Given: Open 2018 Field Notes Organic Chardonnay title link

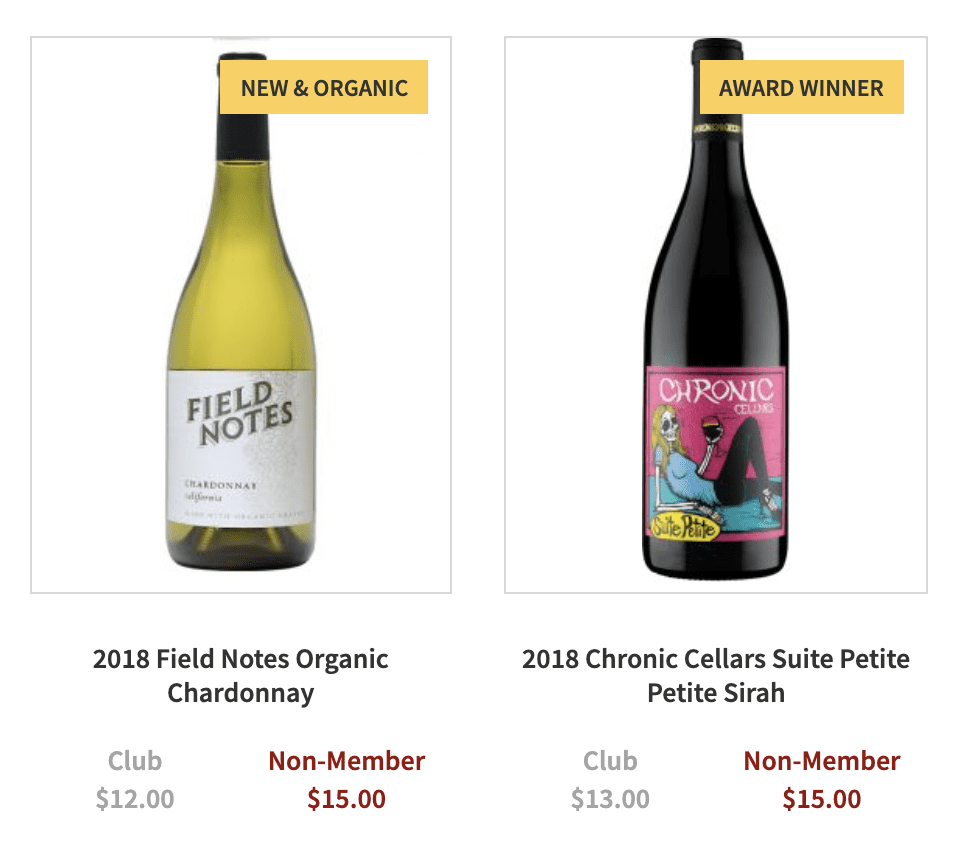Looking at the screenshot, I should pos(241,676).
